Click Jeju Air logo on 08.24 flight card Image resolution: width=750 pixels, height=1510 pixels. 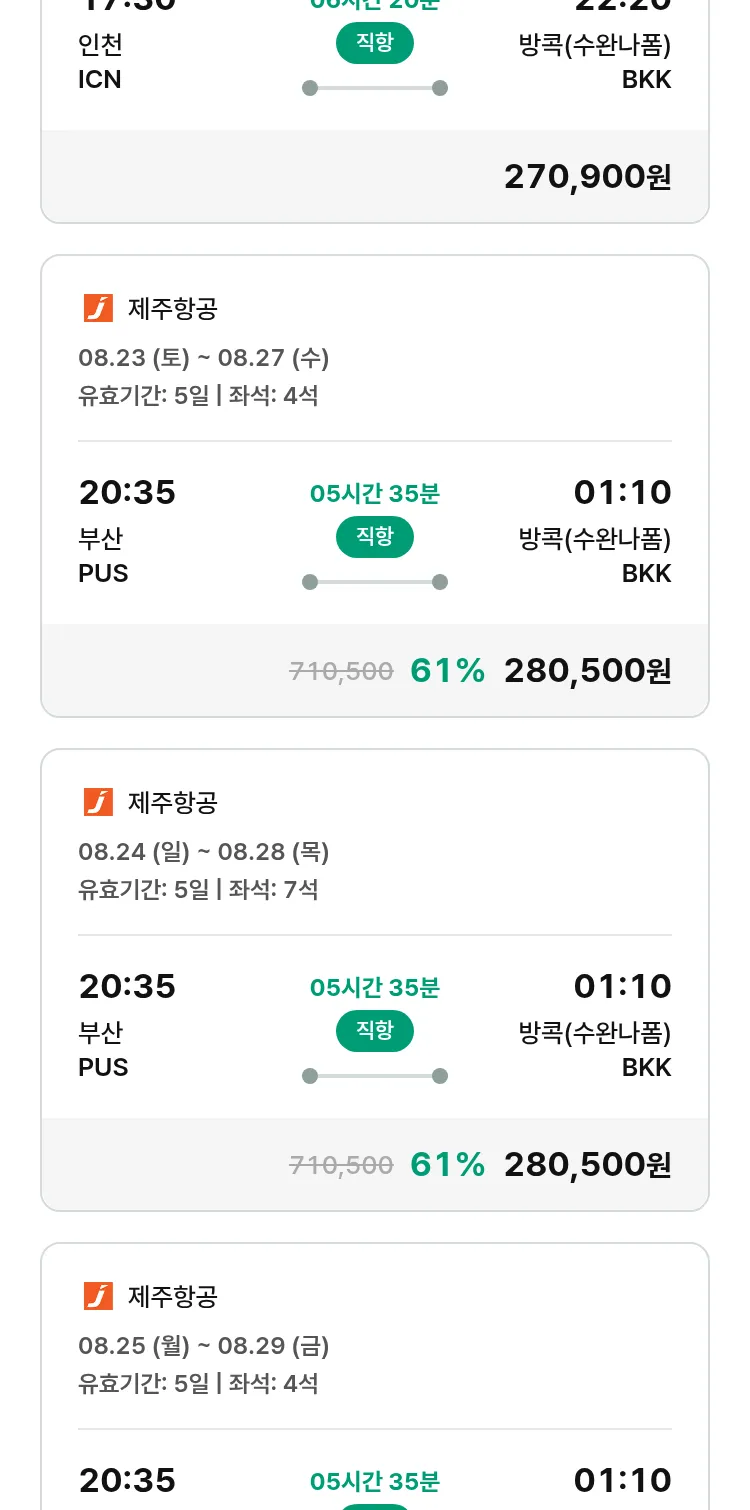pos(98,802)
